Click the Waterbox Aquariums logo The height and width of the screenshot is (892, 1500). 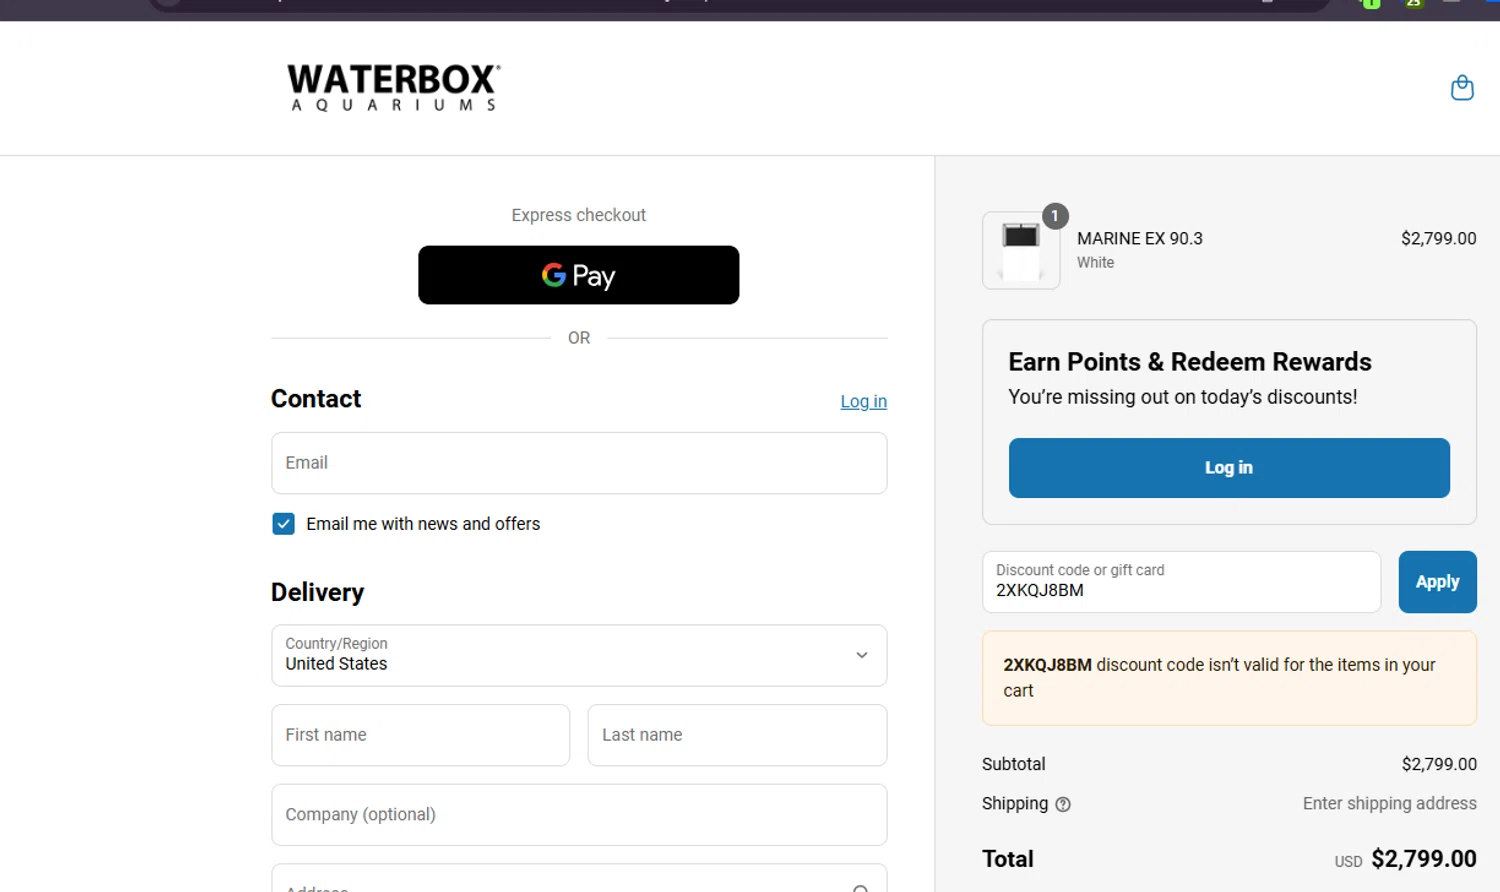394,88
